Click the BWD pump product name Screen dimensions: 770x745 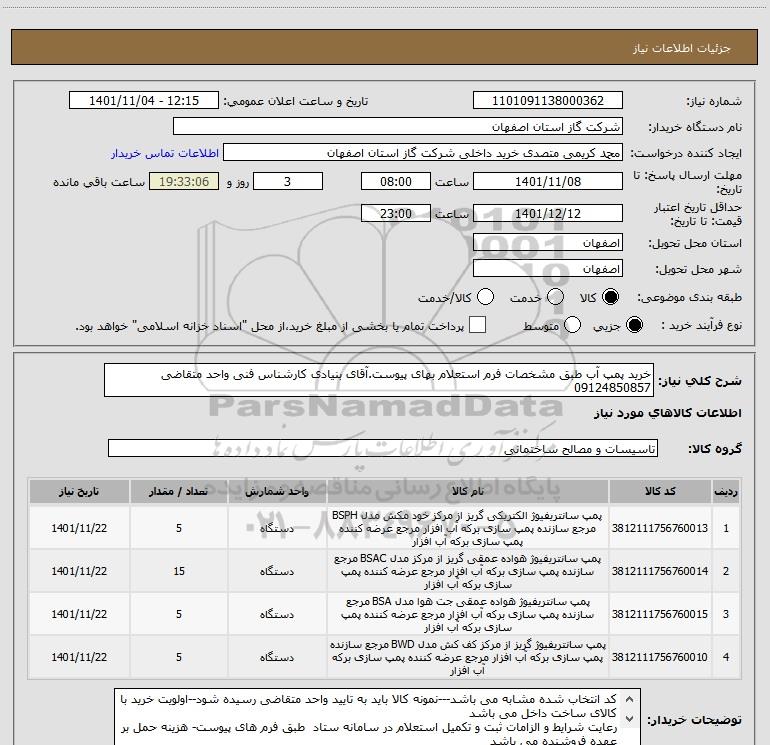pyautogui.click(x=468, y=657)
